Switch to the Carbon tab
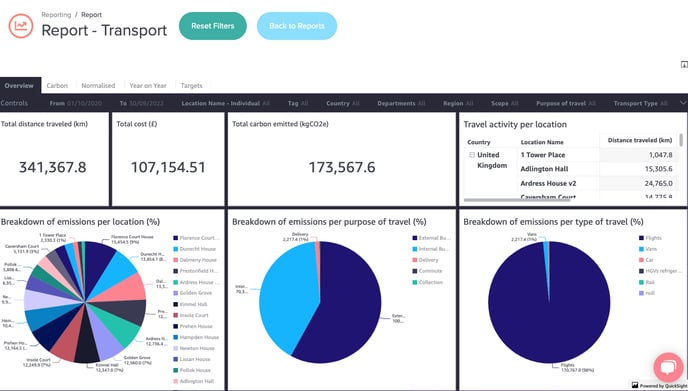This screenshot has width=688, height=391. tap(57, 86)
